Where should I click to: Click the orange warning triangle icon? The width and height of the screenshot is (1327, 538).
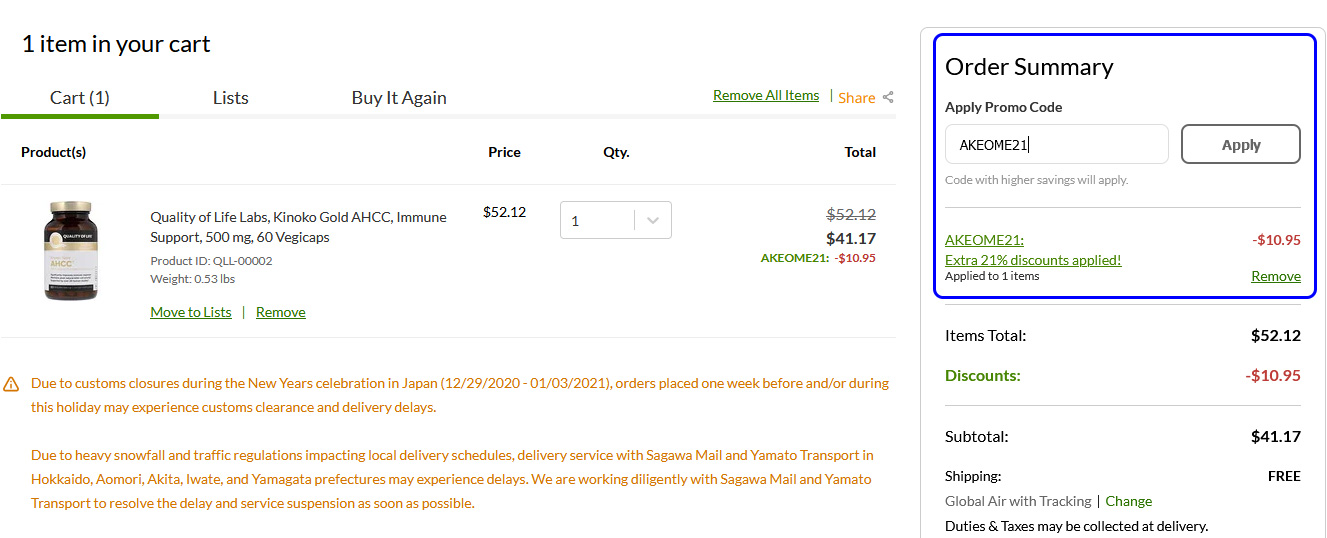pyautogui.click(x=11, y=383)
